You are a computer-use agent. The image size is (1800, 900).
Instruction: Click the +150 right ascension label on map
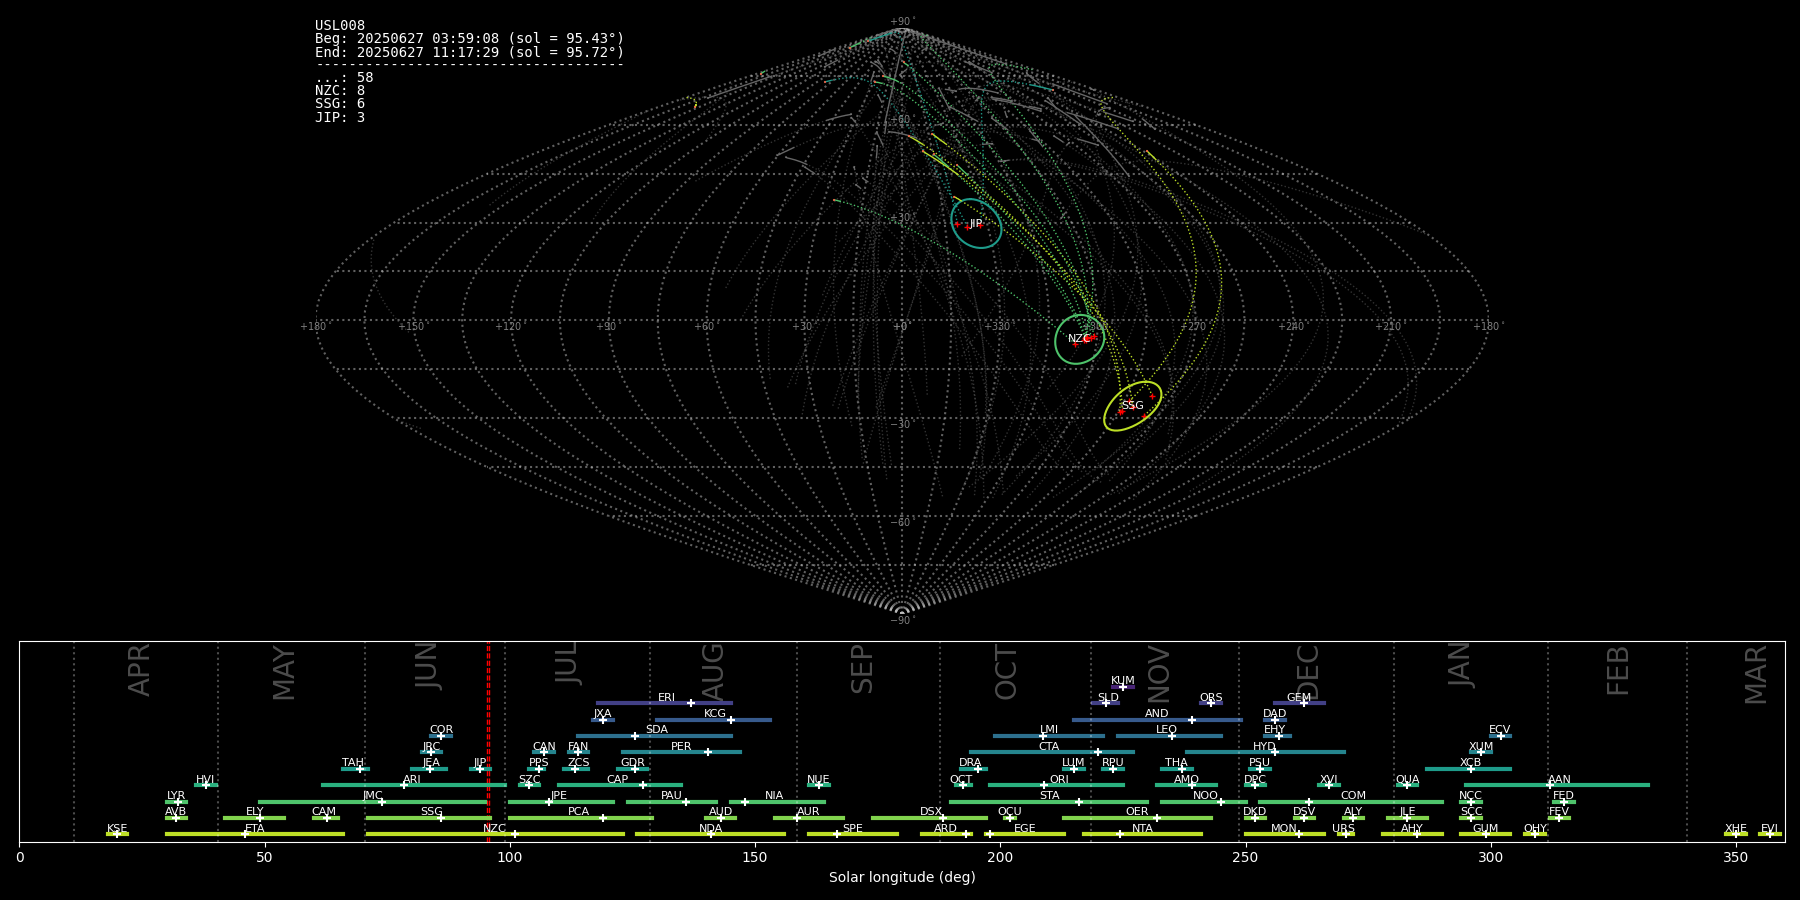[411, 327]
